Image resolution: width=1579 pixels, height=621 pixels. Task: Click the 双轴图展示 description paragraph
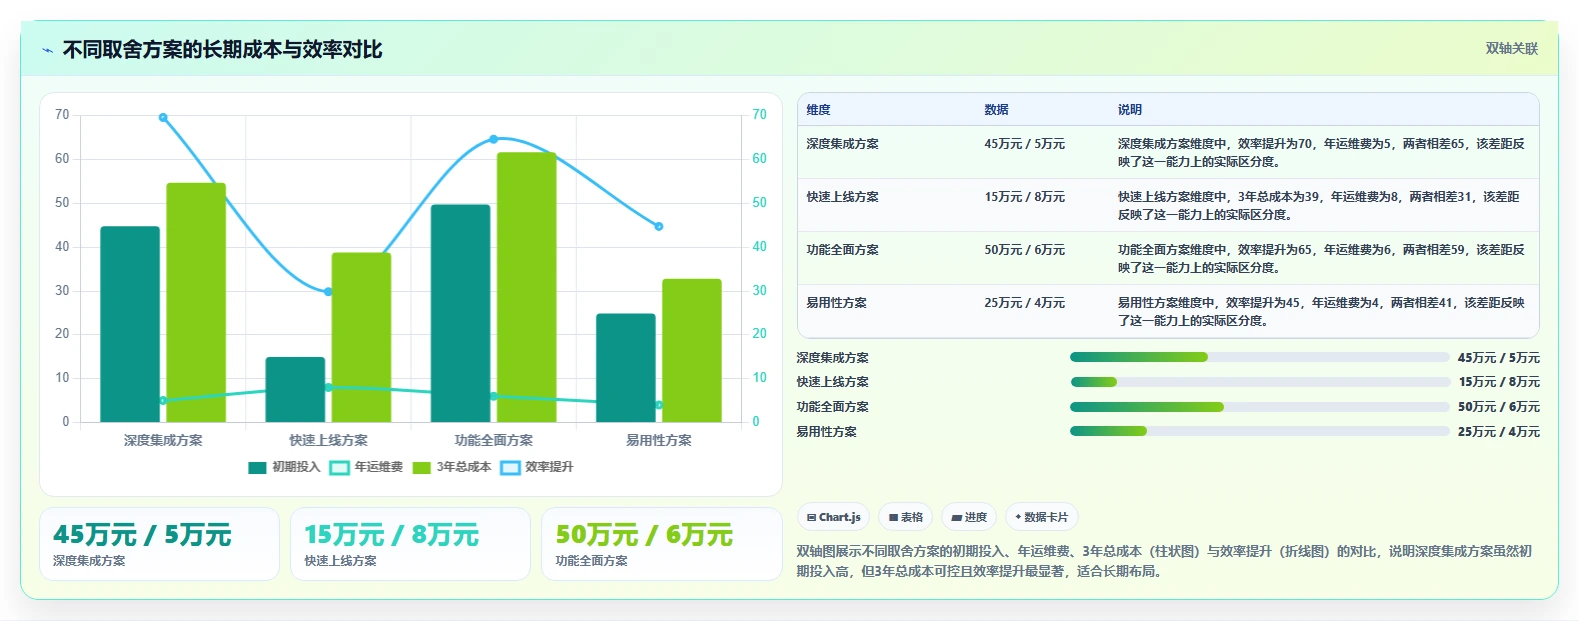point(1165,561)
